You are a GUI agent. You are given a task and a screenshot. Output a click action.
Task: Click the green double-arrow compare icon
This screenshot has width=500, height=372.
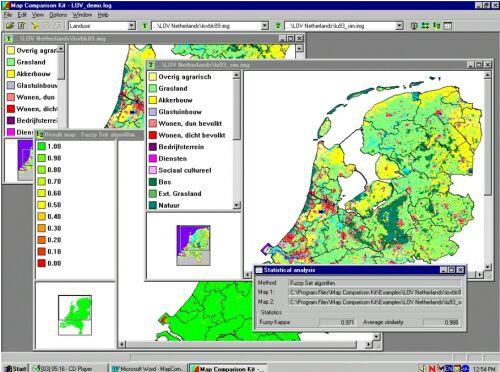pyautogui.click(x=425, y=26)
